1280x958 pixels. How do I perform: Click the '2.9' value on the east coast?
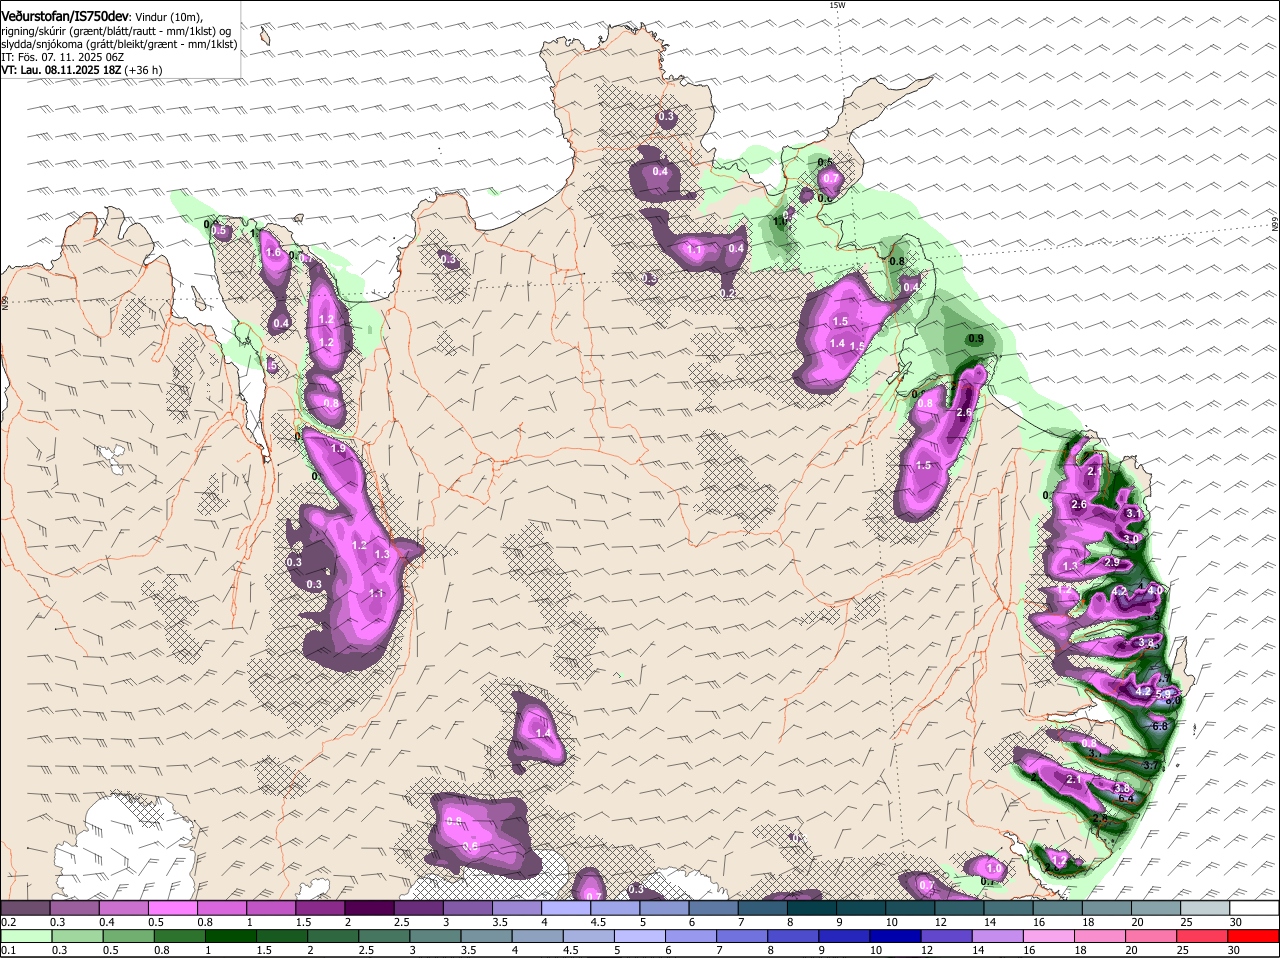coord(1111,562)
